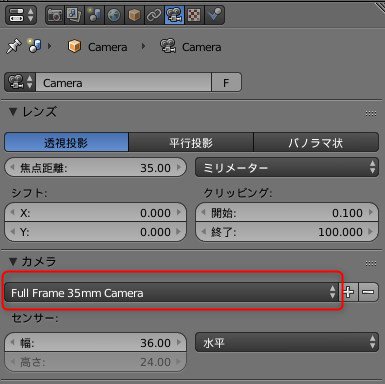Click the レンズ panel drag grip
This screenshot has height=384, width=385.
pyautogui.click(x=371, y=114)
